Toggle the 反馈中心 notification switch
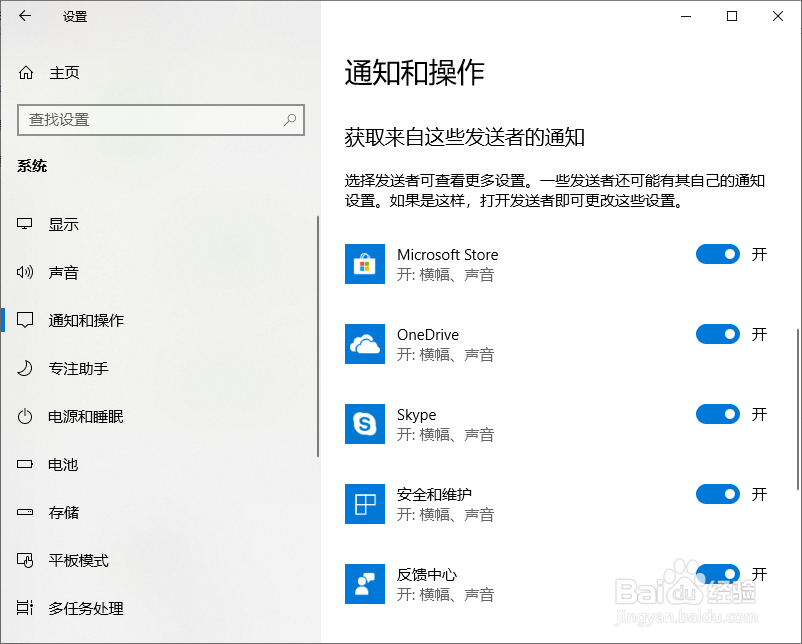Image resolution: width=802 pixels, height=644 pixels. (717, 574)
